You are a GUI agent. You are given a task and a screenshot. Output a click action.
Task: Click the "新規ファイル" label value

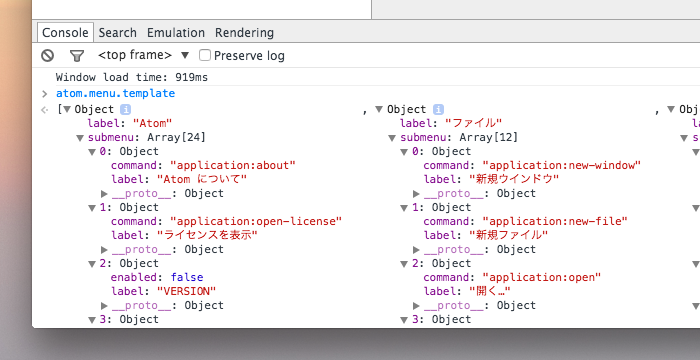pos(508,235)
